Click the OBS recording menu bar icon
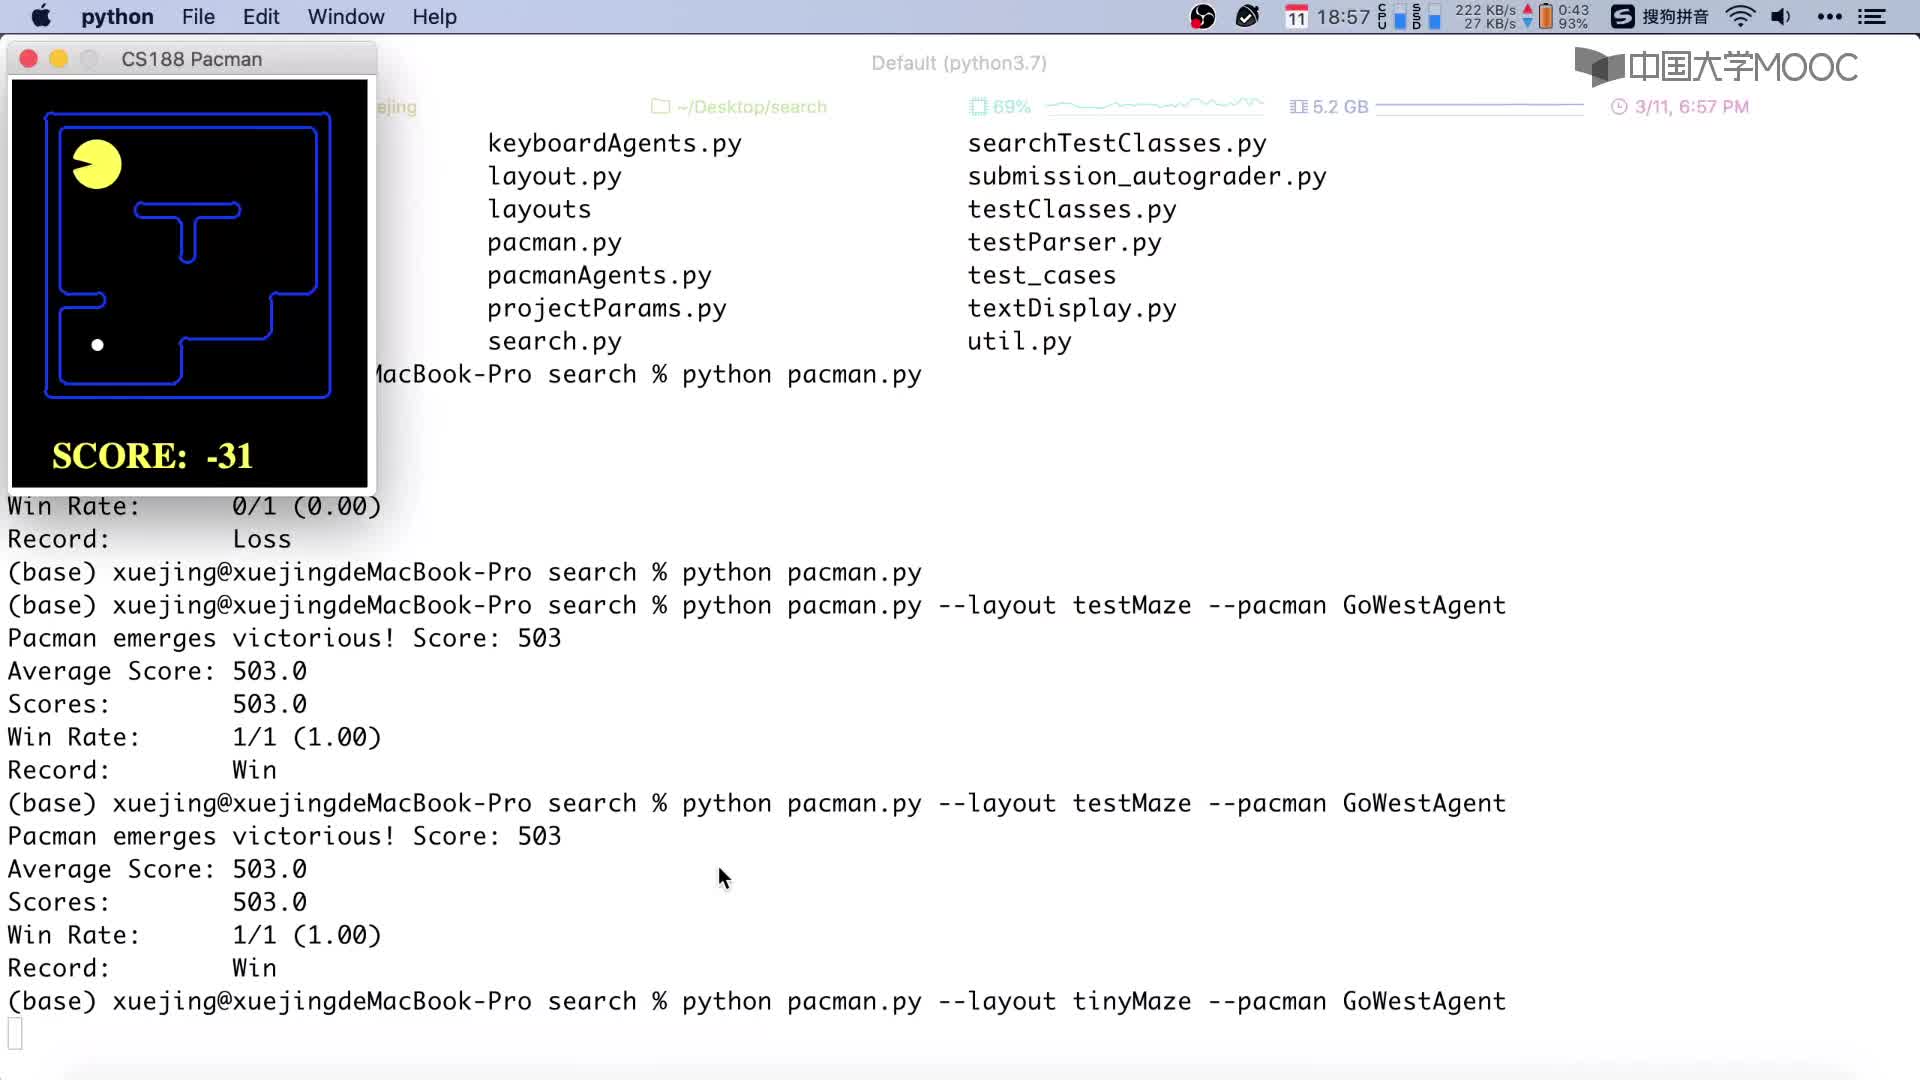1920x1080 pixels. click(x=1202, y=17)
